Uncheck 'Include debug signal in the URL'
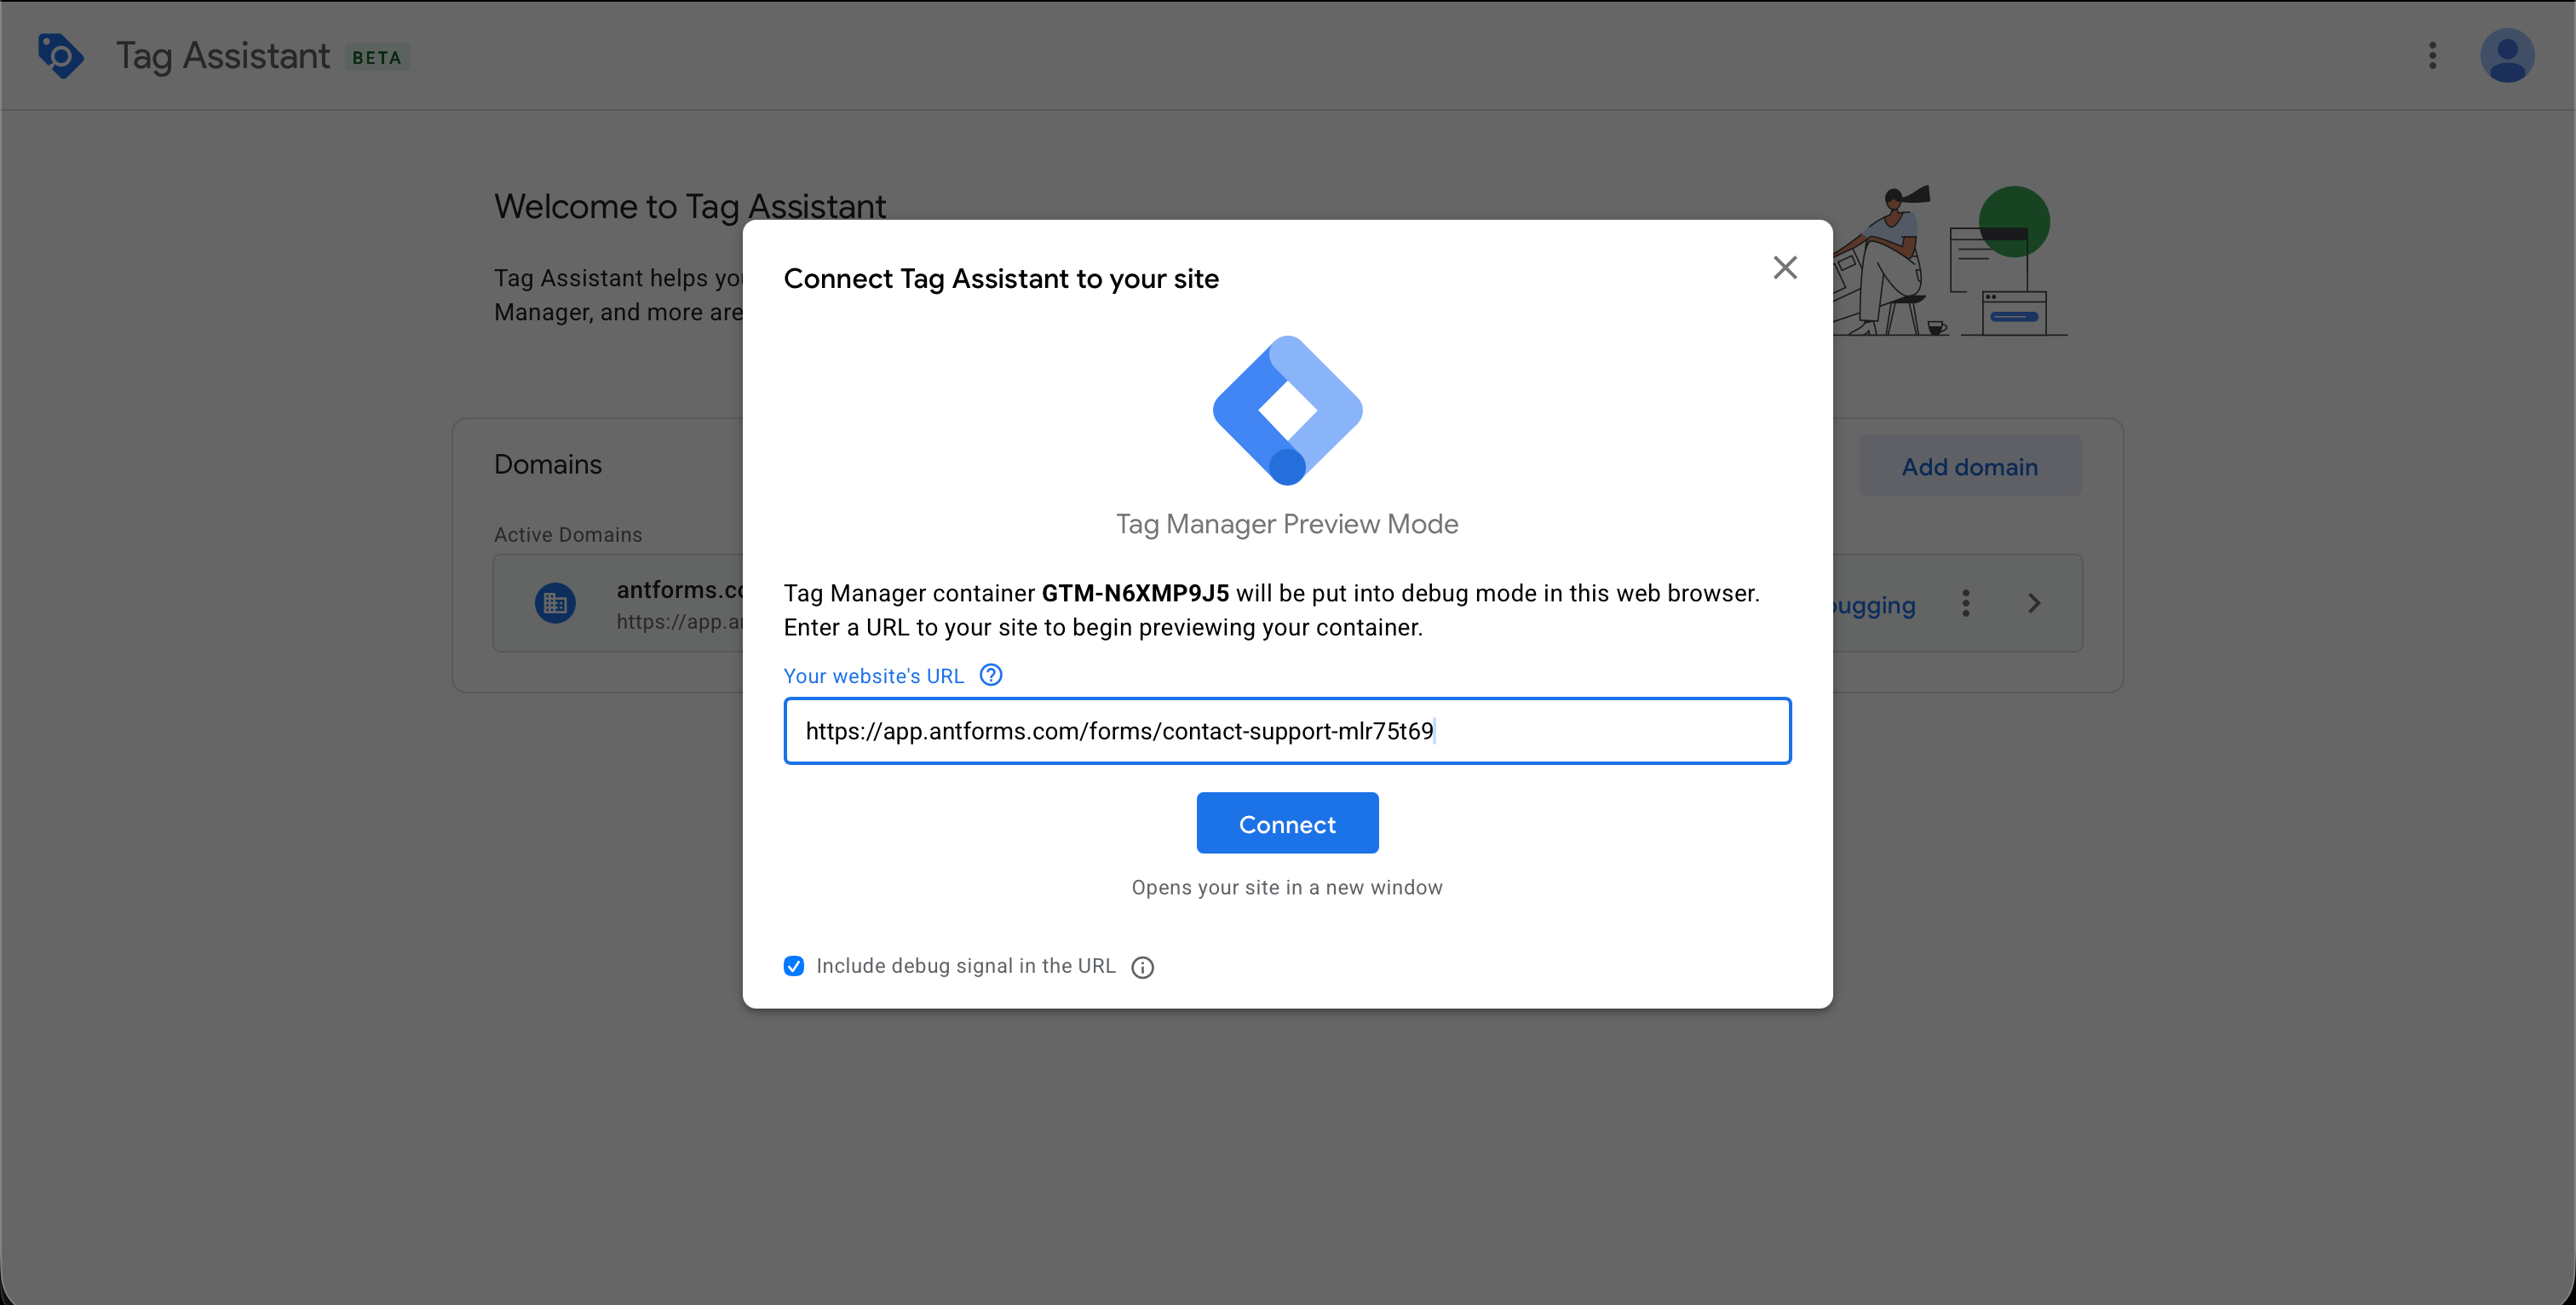 click(x=794, y=966)
